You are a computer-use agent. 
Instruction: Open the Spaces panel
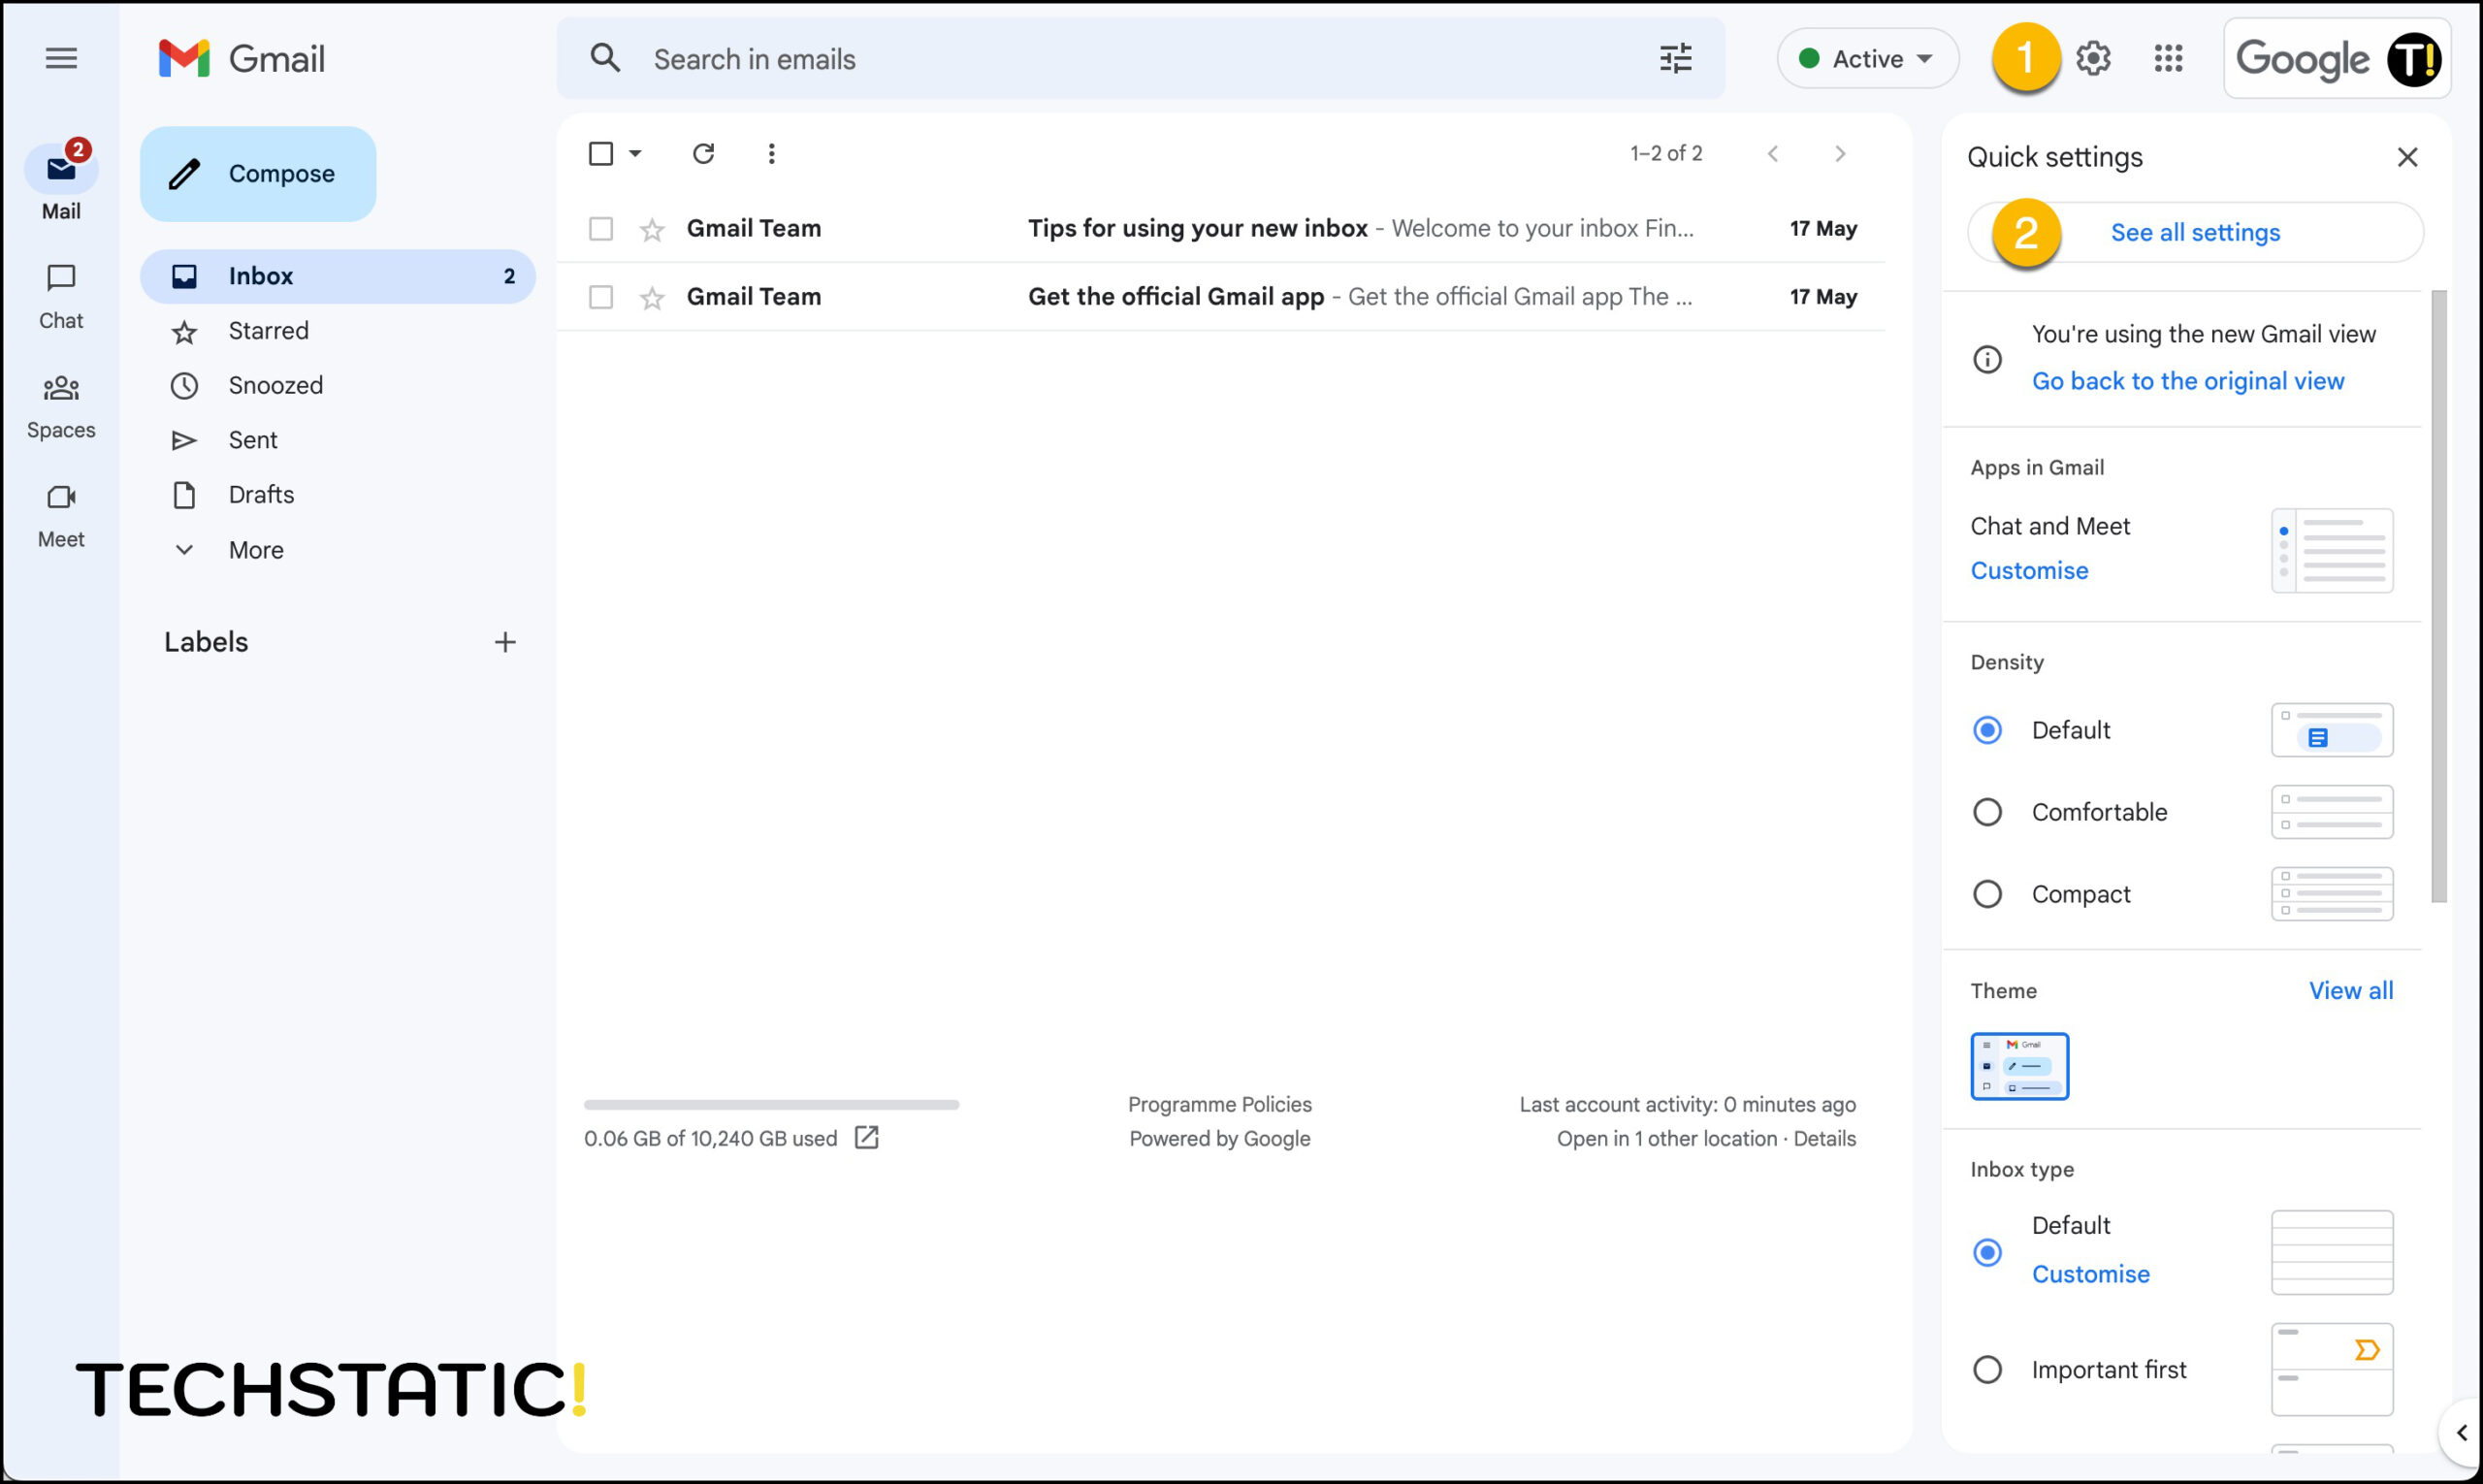[61, 404]
